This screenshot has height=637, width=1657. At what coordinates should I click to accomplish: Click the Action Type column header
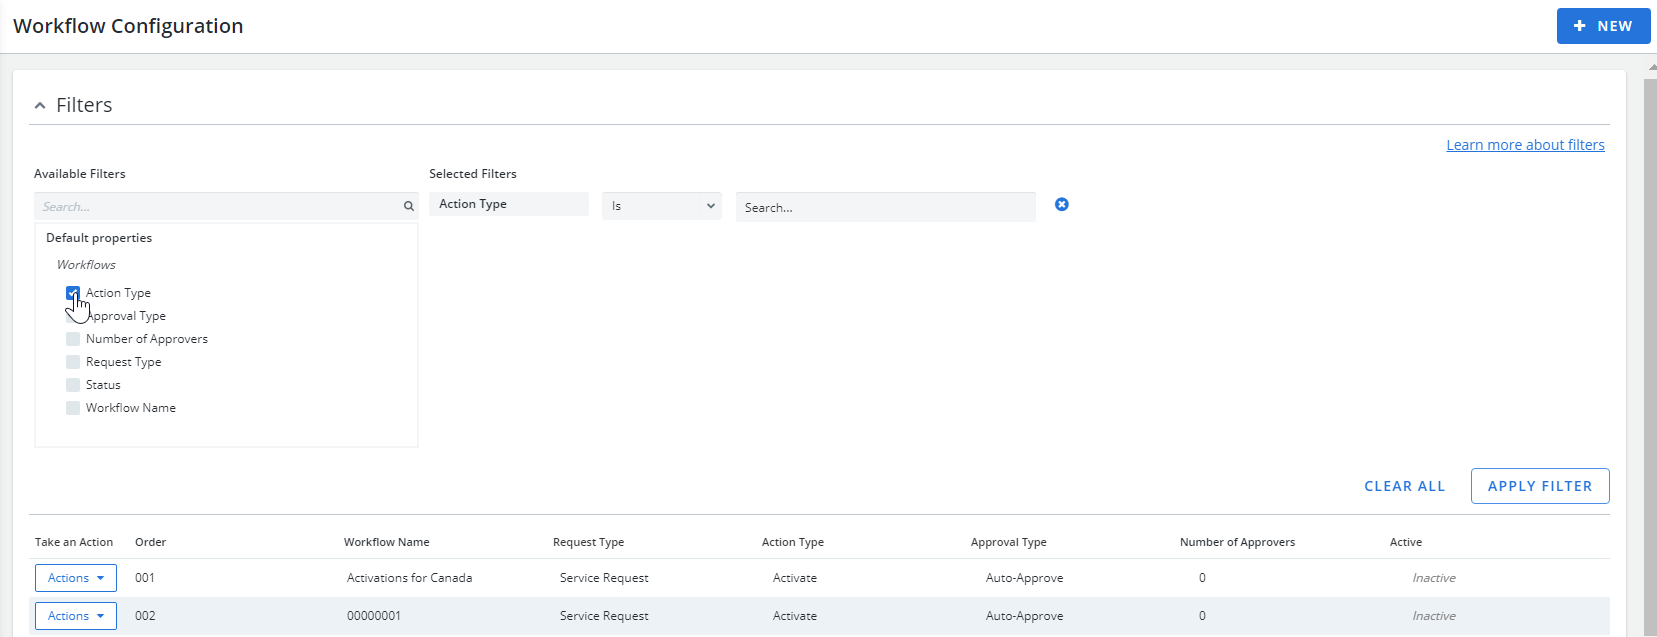pos(793,542)
